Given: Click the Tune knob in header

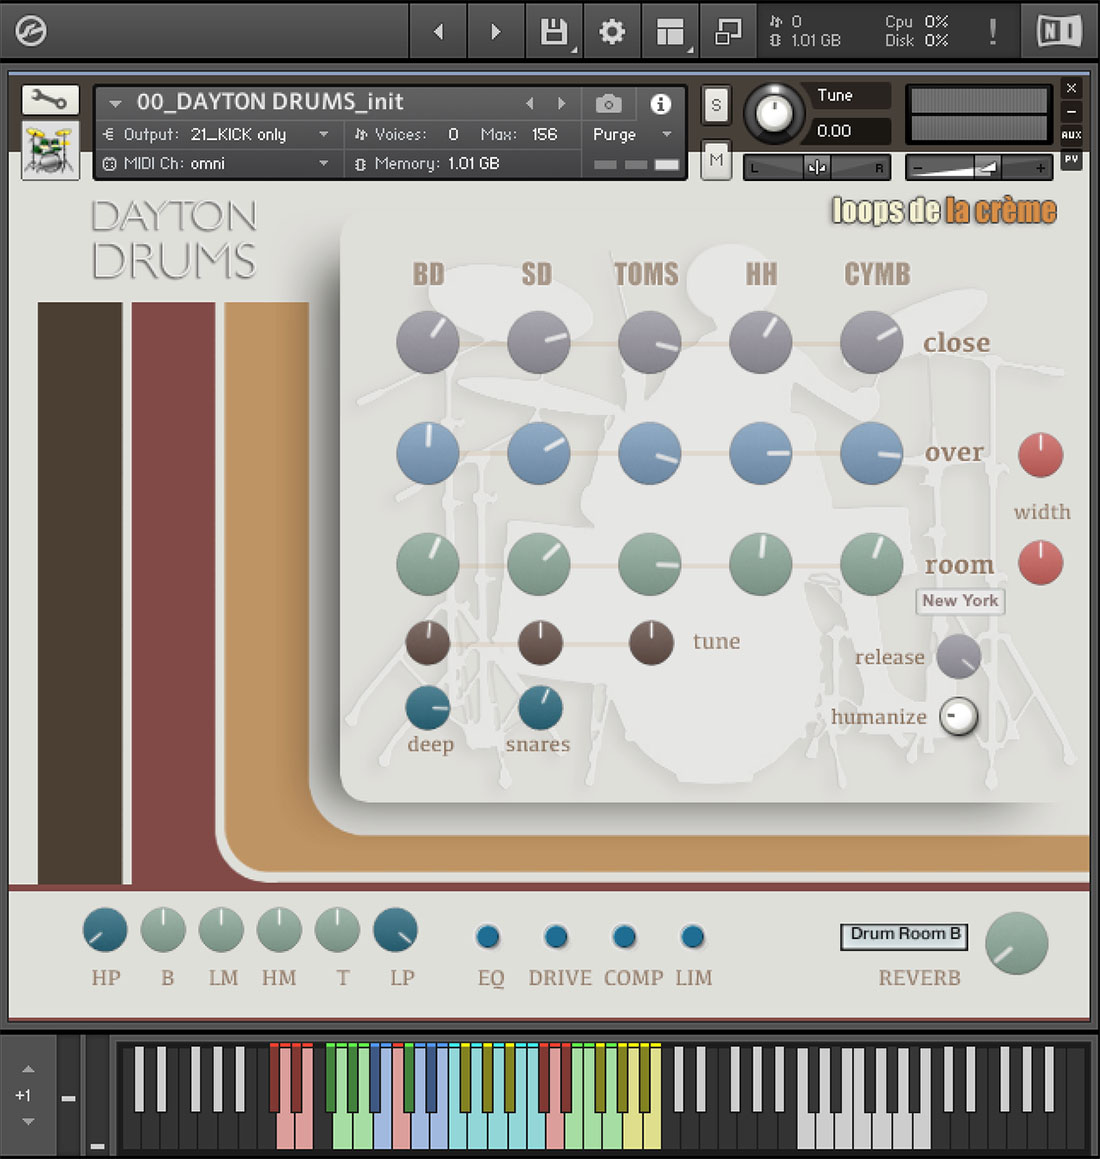Looking at the screenshot, I should click(774, 114).
